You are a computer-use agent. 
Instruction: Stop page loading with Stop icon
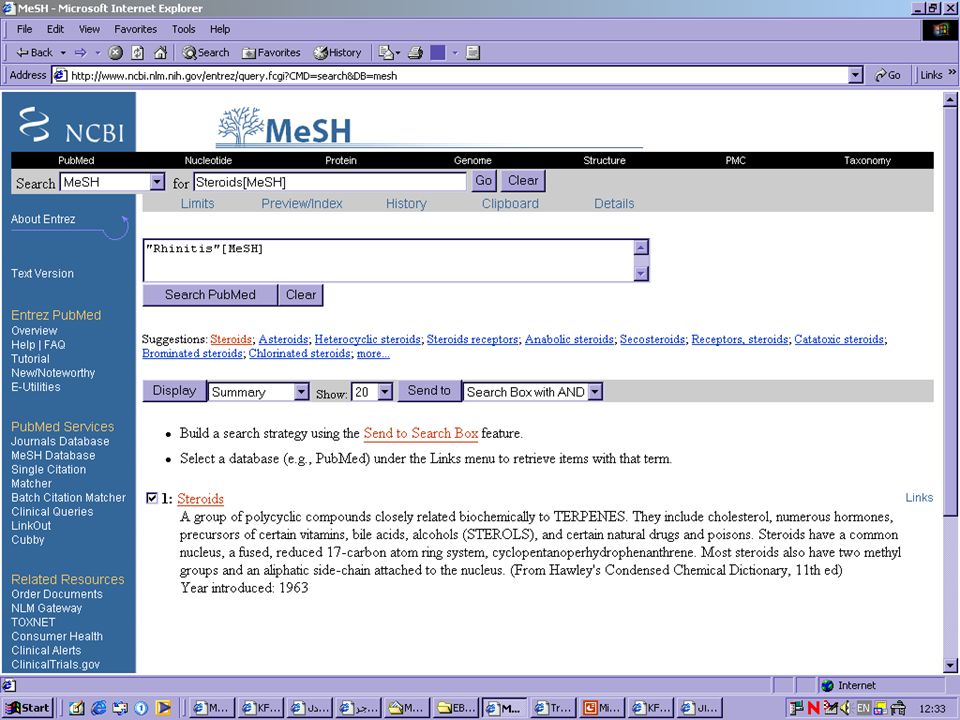(115, 53)
